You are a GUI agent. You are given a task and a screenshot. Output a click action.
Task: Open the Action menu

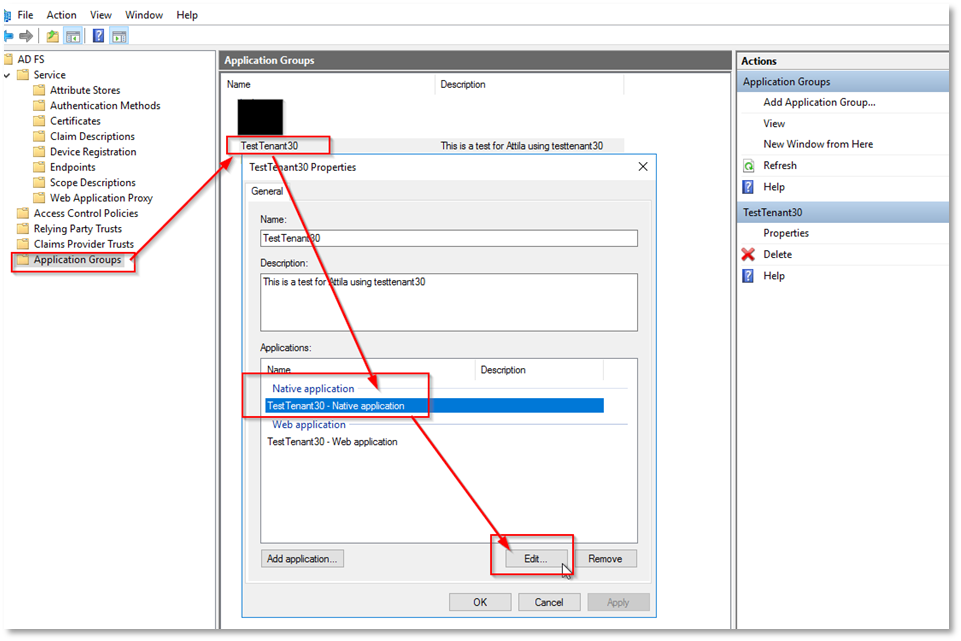point(61,15)
